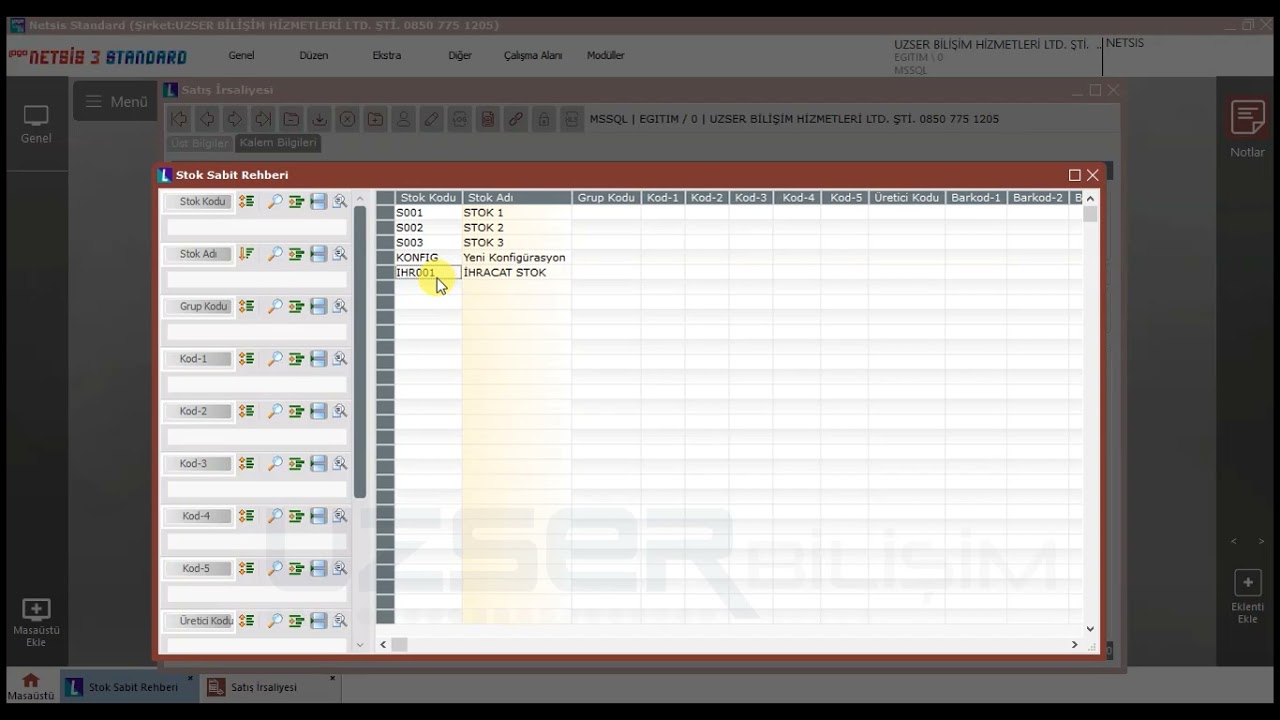Click the magnifier icon in Stok Kodu row
Viewport: 1280px width, 720px height.
[x=275, y=201]
